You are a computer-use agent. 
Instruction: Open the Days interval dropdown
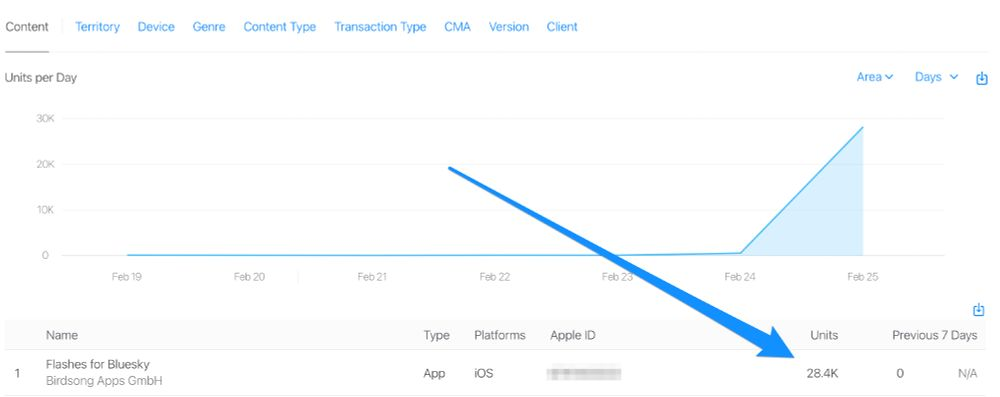coord(936,77)
